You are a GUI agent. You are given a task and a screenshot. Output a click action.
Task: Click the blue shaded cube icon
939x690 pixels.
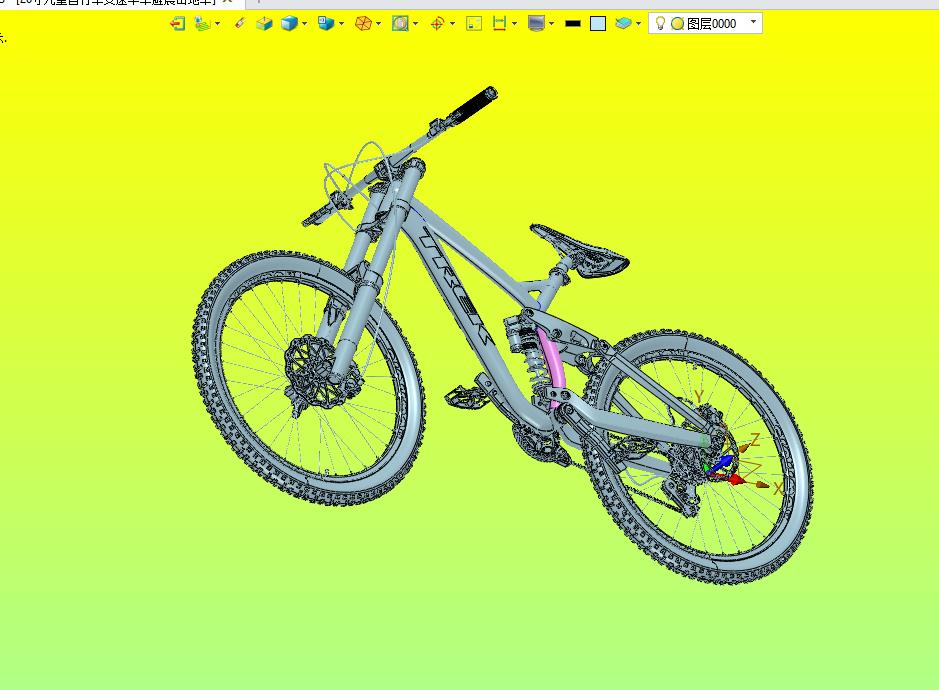pos(289,23)
